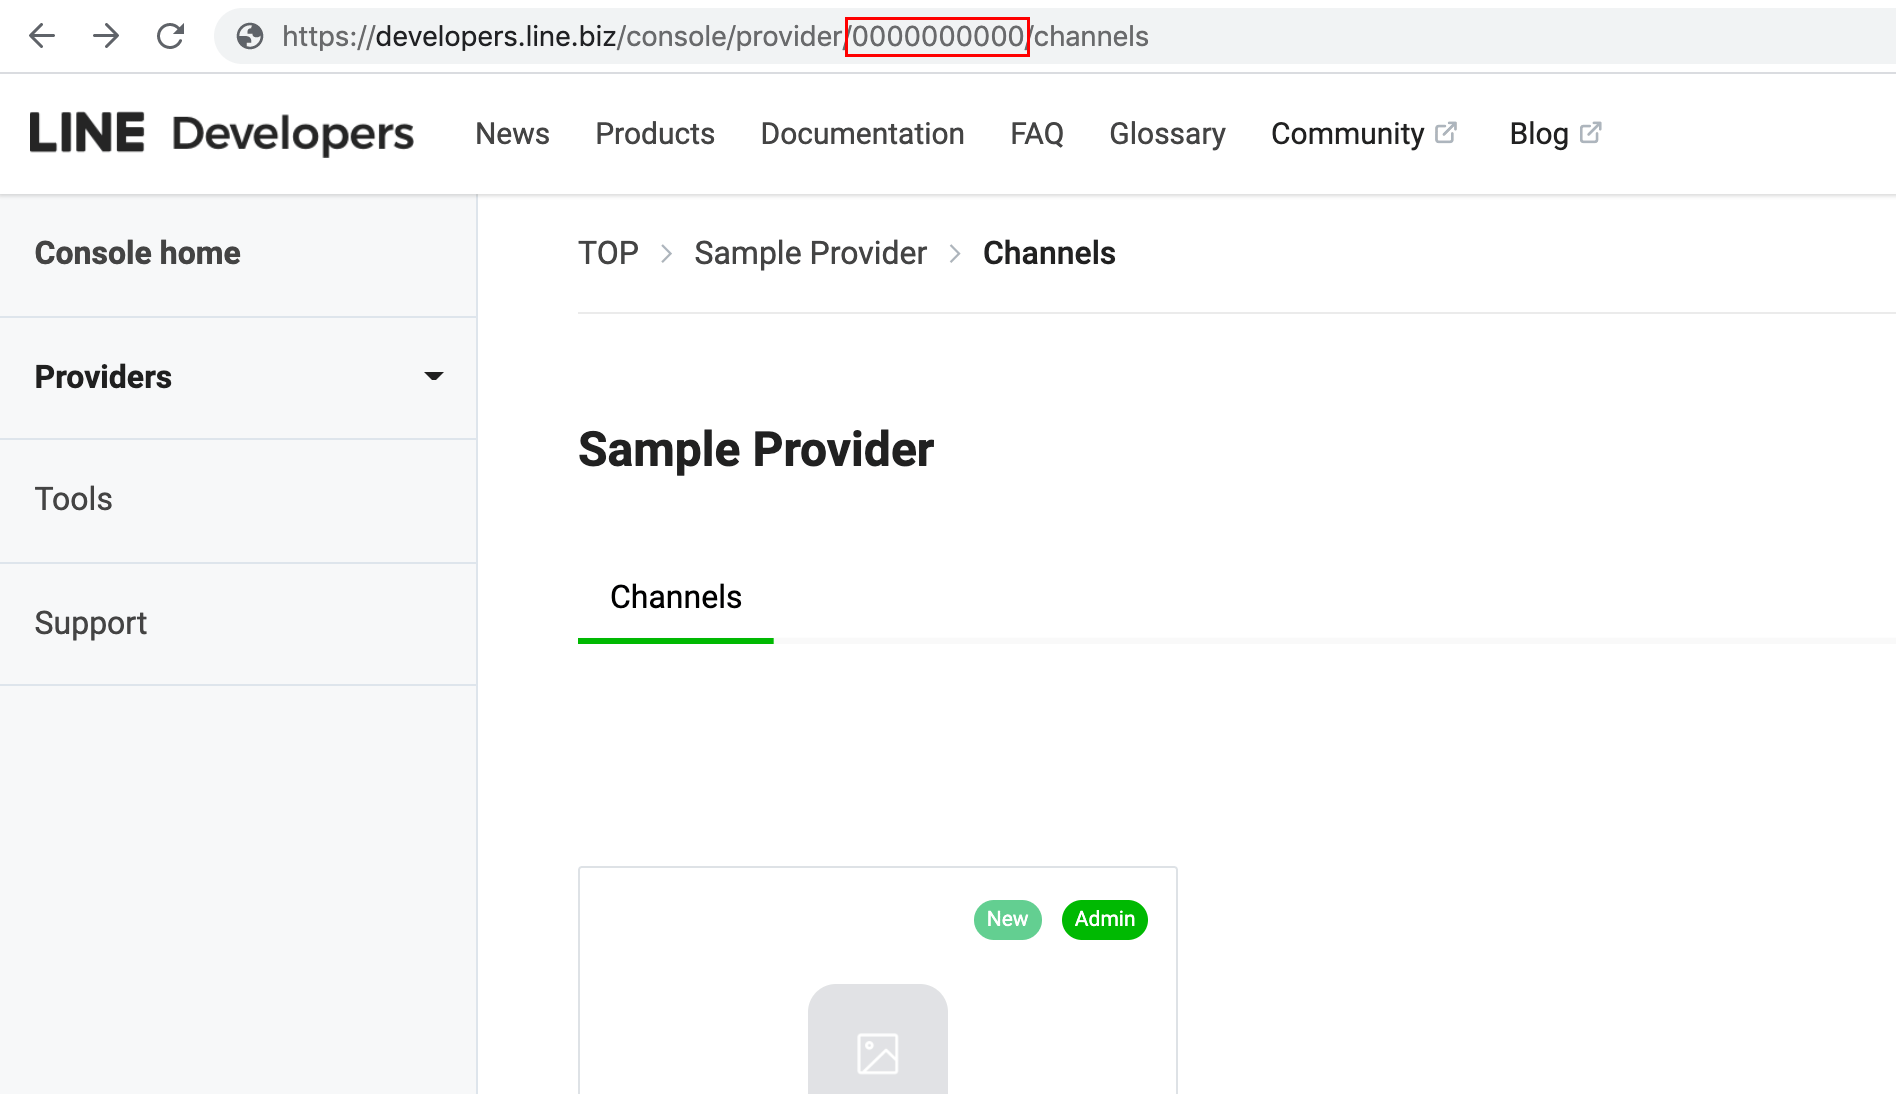Open the News menu item

pos(512,134)
